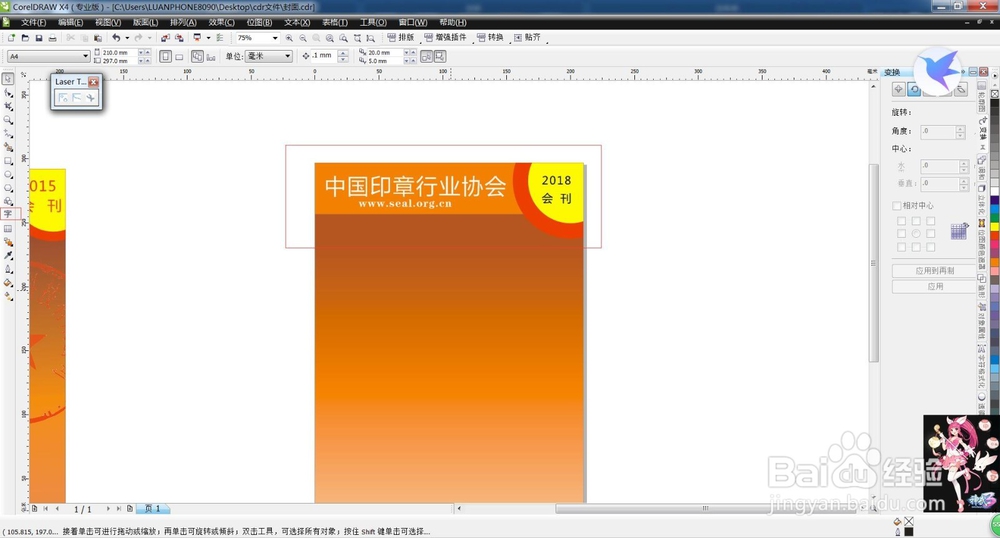Open the A4 paper size dropdown
The width and height of the screenshot is (1000, 538).
coord(85,57)
